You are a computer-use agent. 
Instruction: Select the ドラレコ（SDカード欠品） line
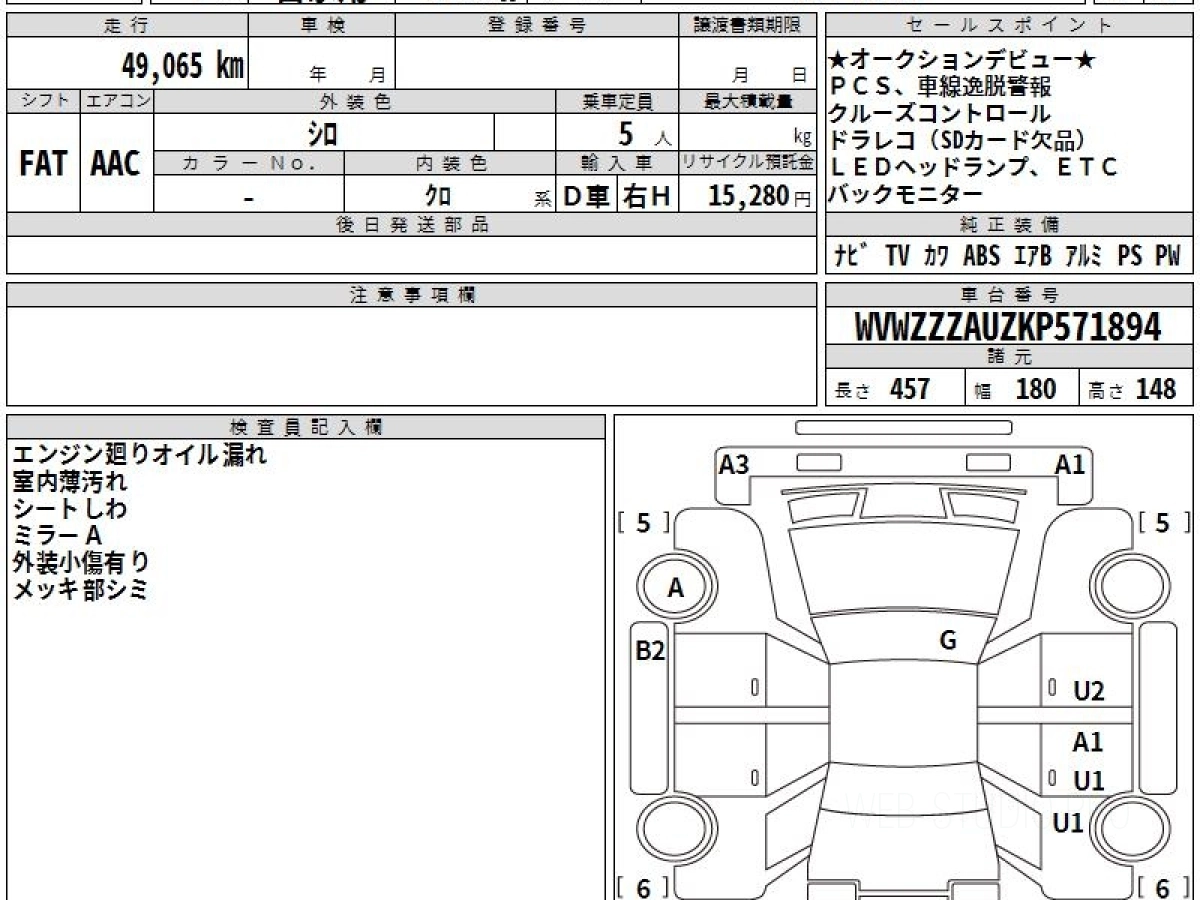[x=958, y=140]
